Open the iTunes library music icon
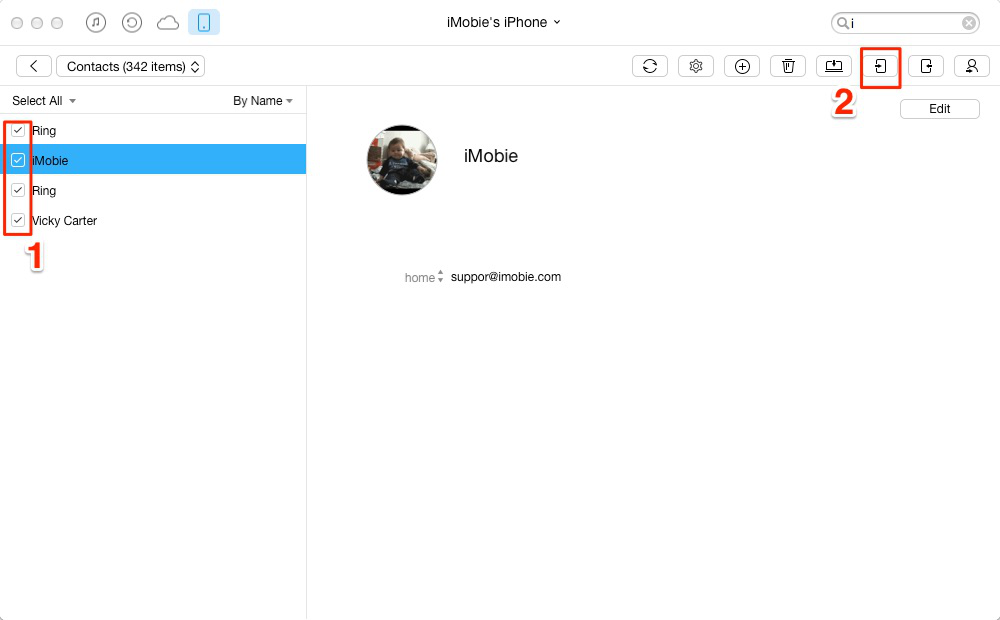Image resolution: width=1000 pixels, height=620 pixels. pyautogui.click(x=96, y=23)
